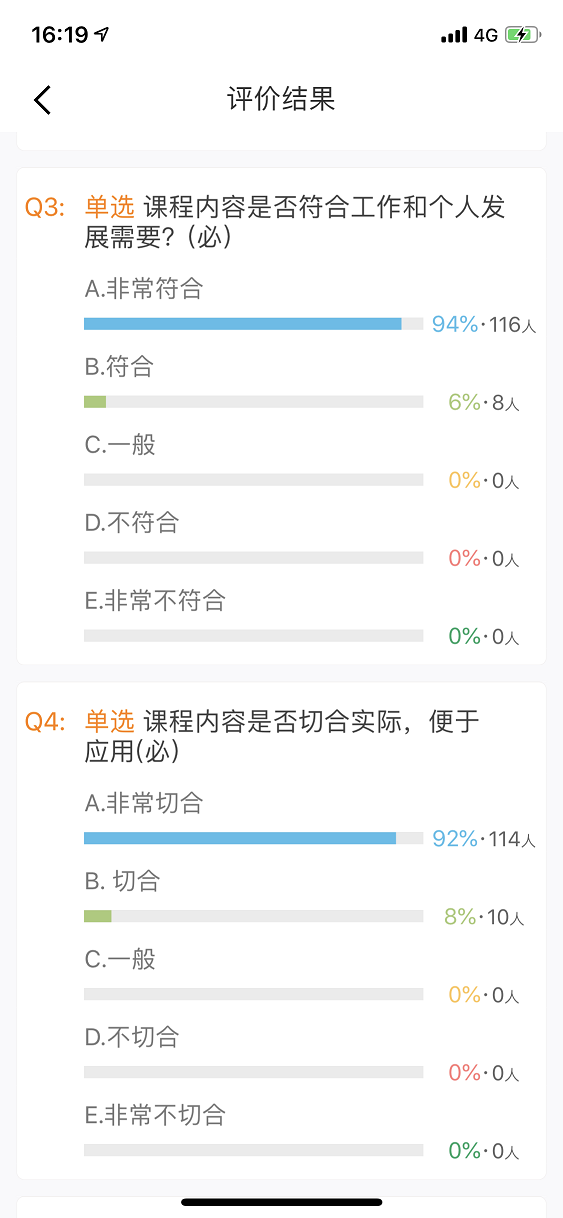Tap the 评价结果 page title

[281, 99]
